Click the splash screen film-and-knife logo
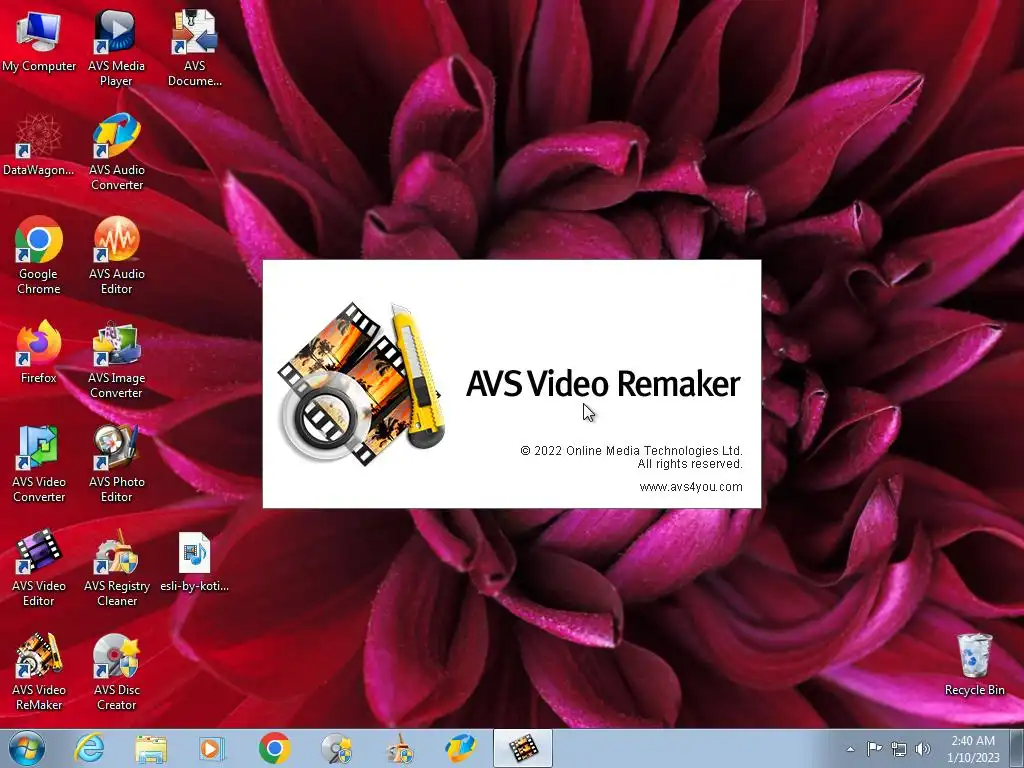Image resolution: width=1024 pixels, height=768 pixels. click(361, 383)
